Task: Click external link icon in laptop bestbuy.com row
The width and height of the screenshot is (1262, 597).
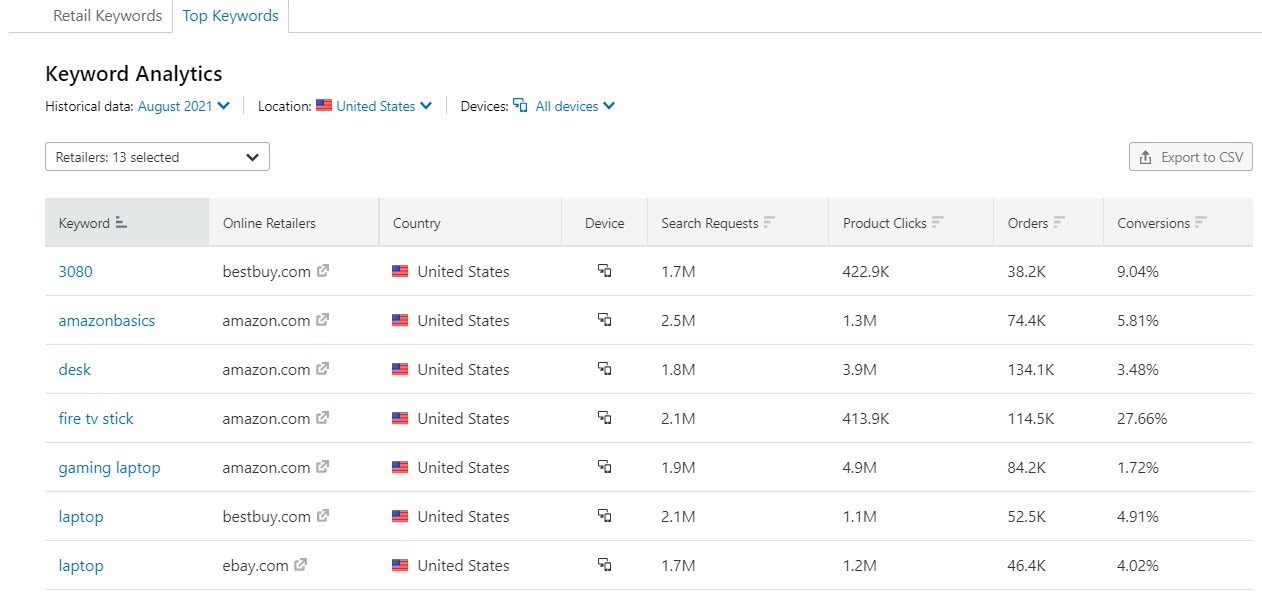Action: (x=322, y=515)
